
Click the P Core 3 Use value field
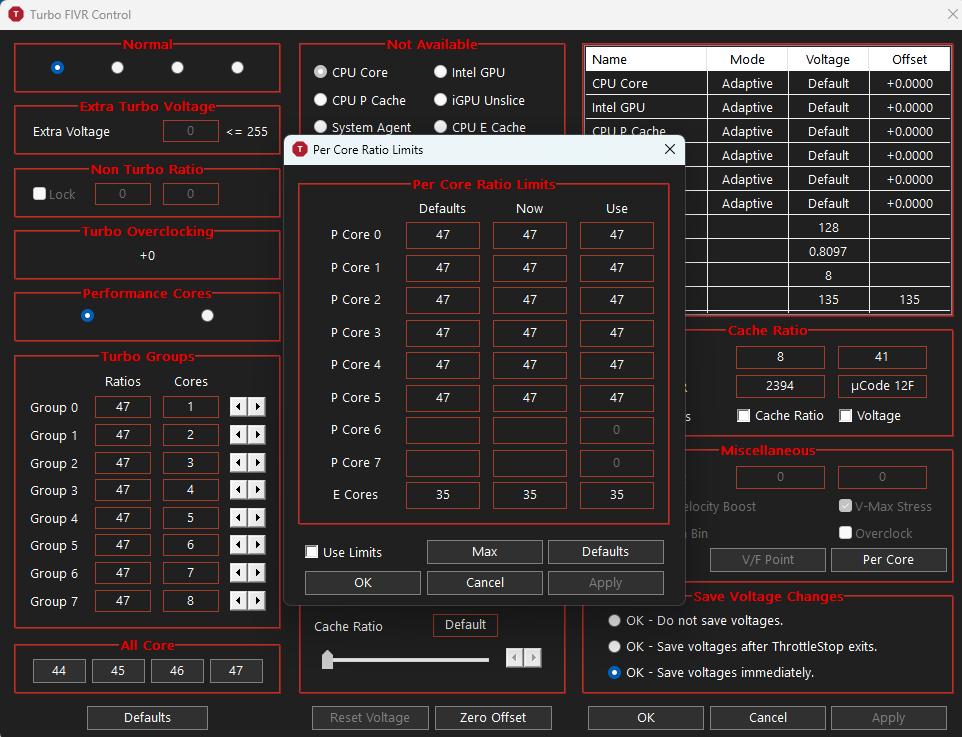[x=617, y=333]
